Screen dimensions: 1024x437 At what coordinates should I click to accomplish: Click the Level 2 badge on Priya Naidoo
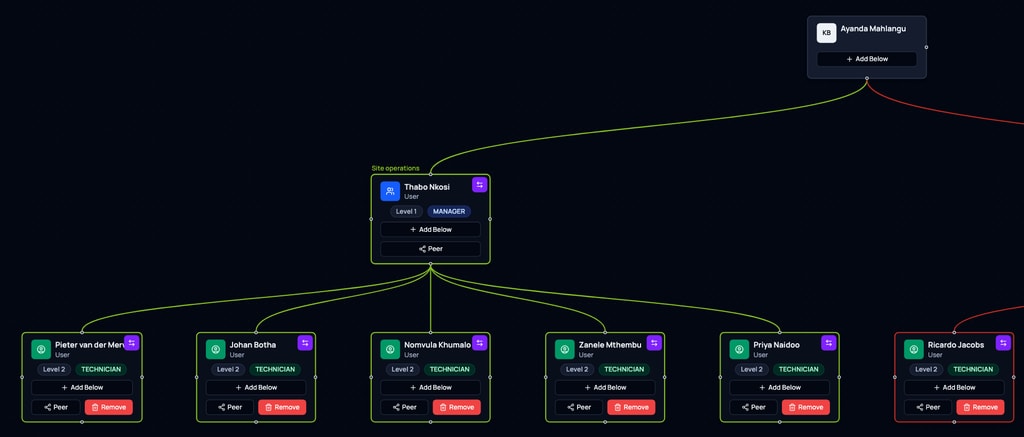point(752,369)
